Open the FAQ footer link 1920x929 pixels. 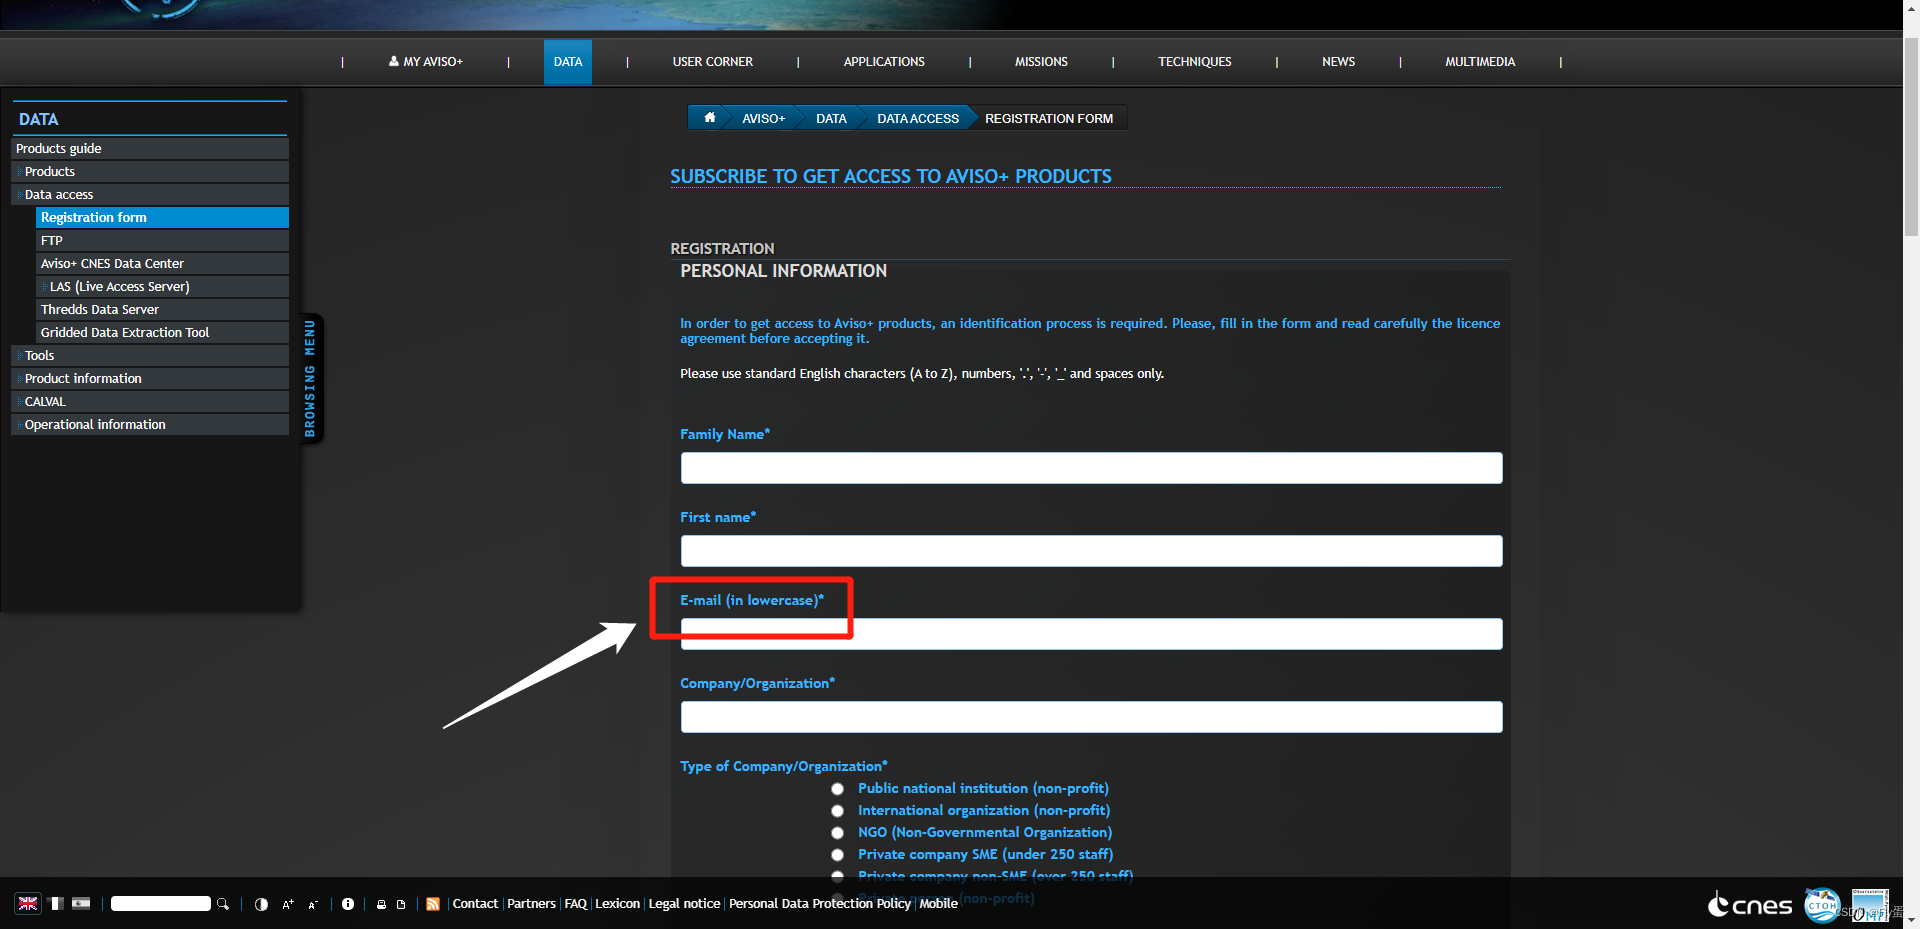[x=575, y=903]
